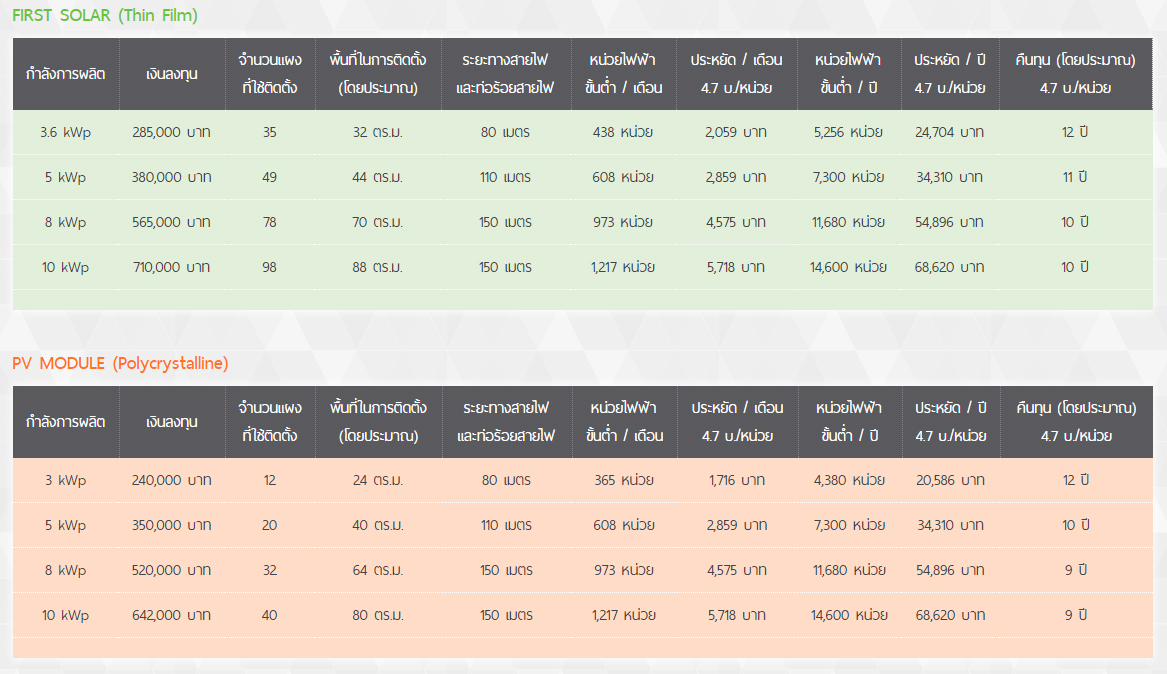Click the "3.6 kWp" capacity cell

[x=65, y=132]
